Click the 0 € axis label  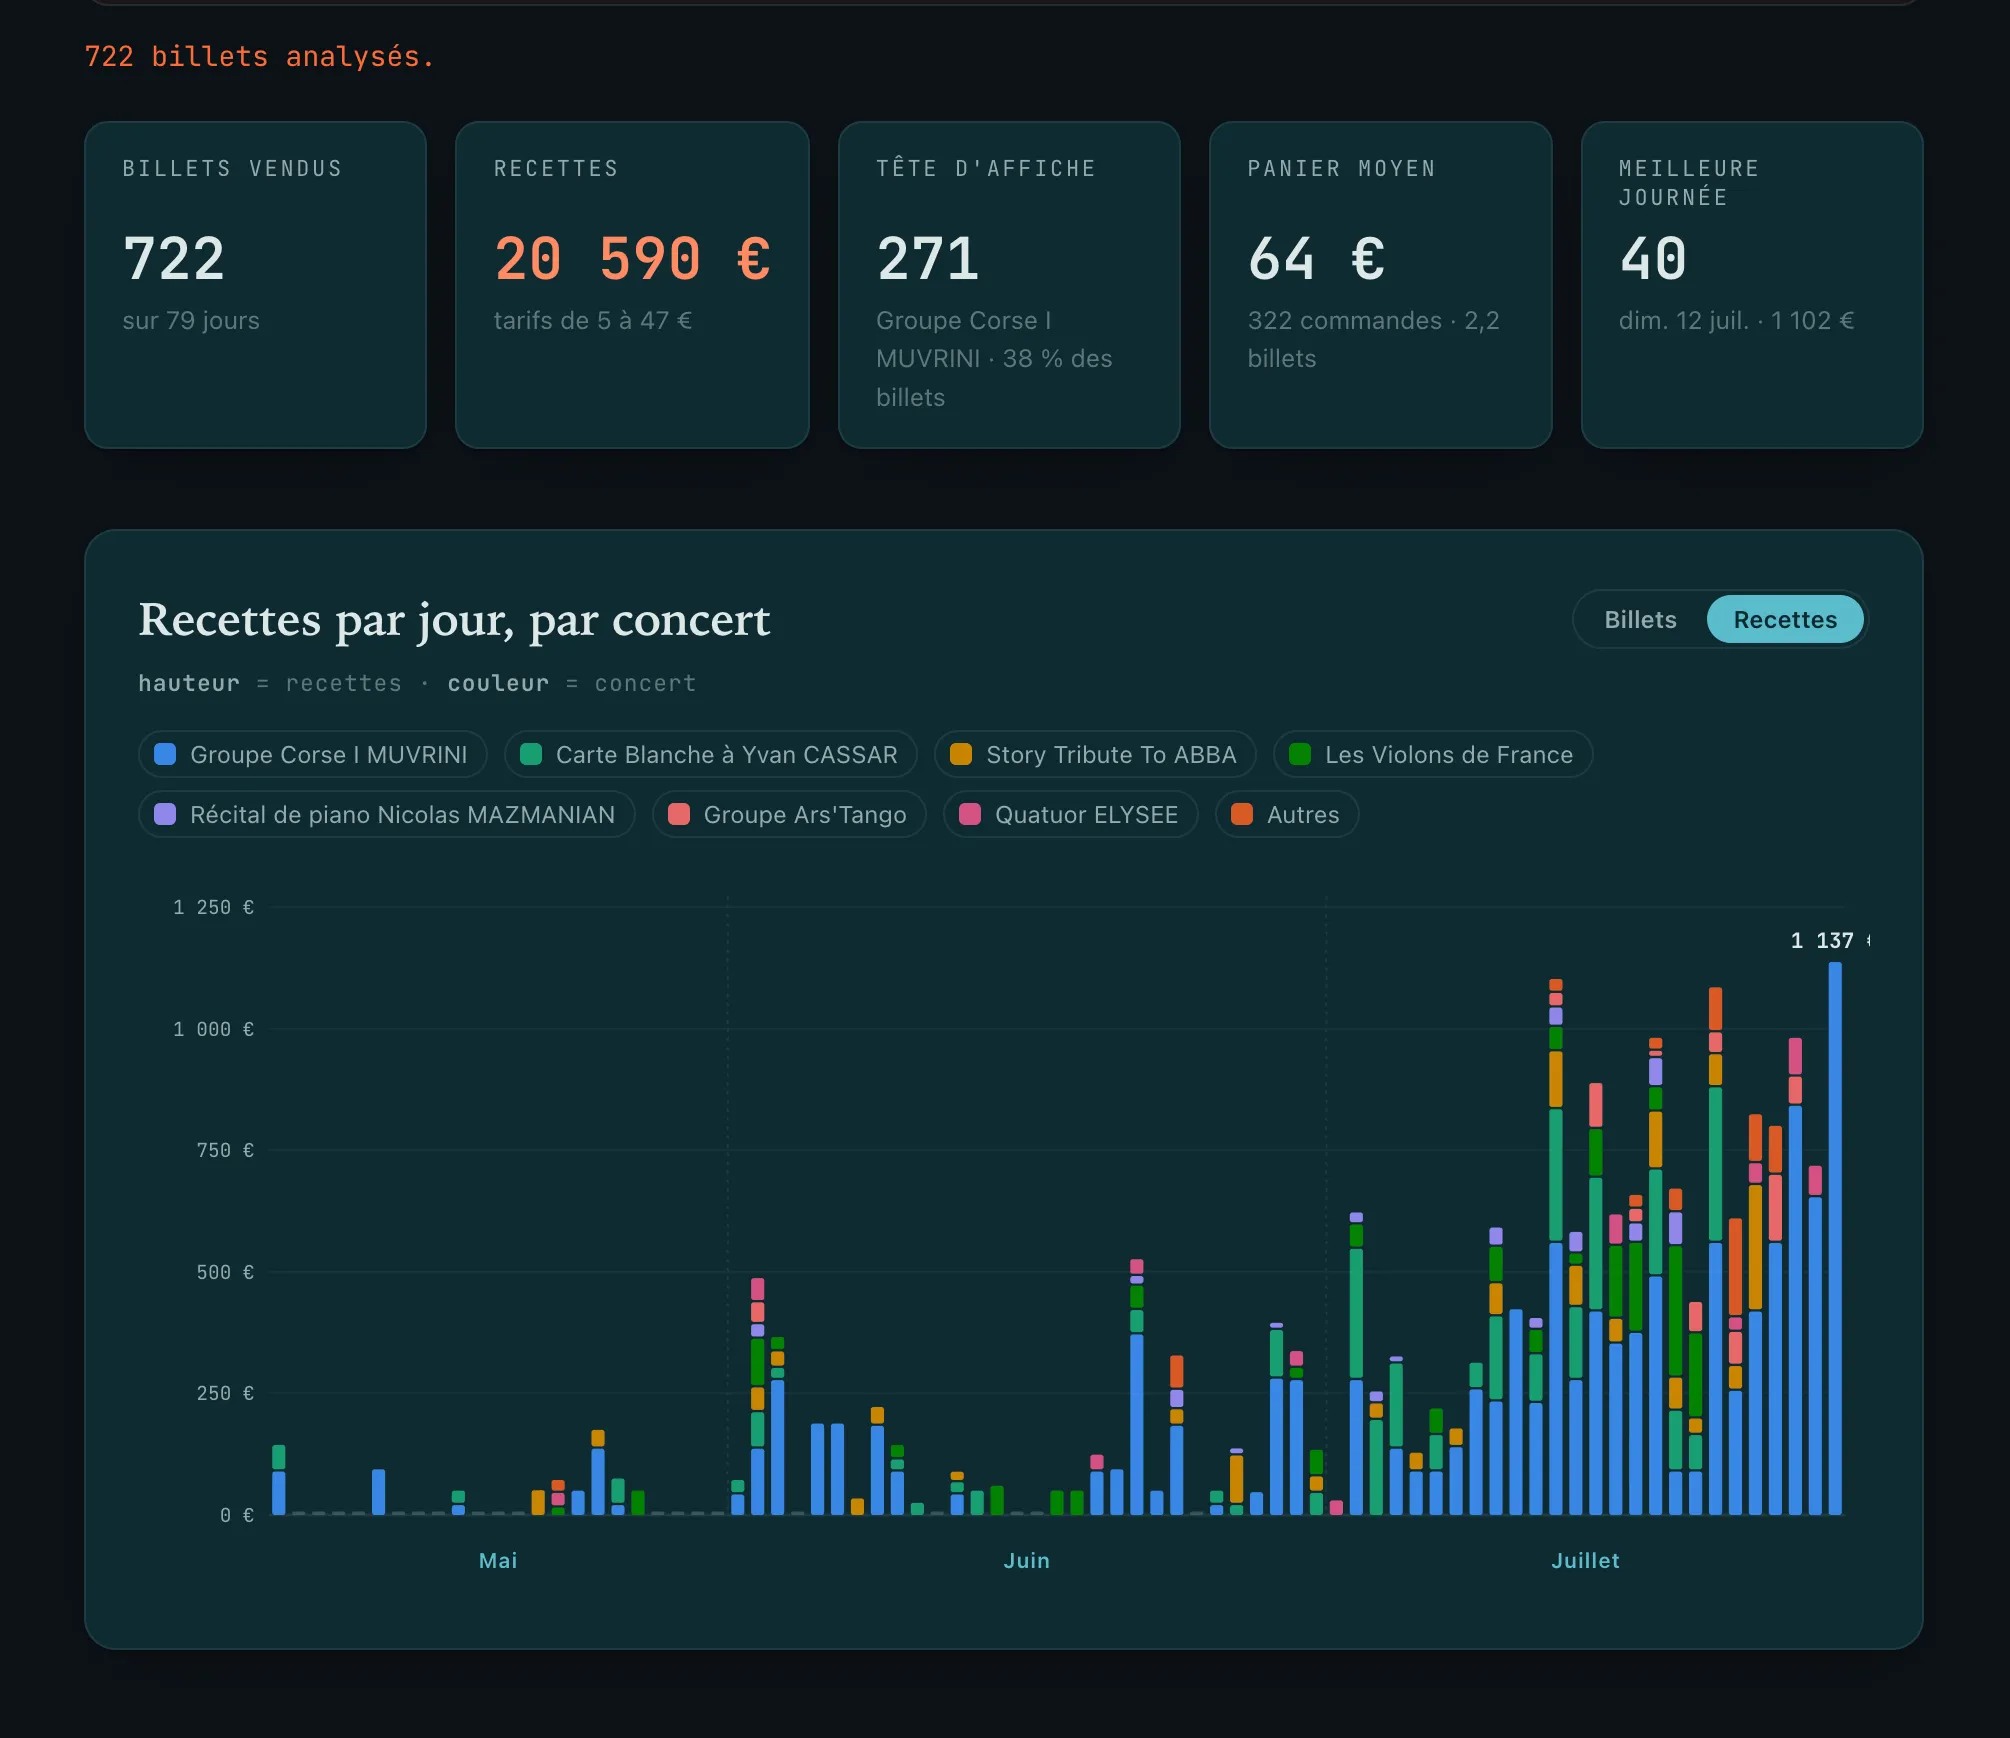pyautogui.click(x=237, y=1516)
